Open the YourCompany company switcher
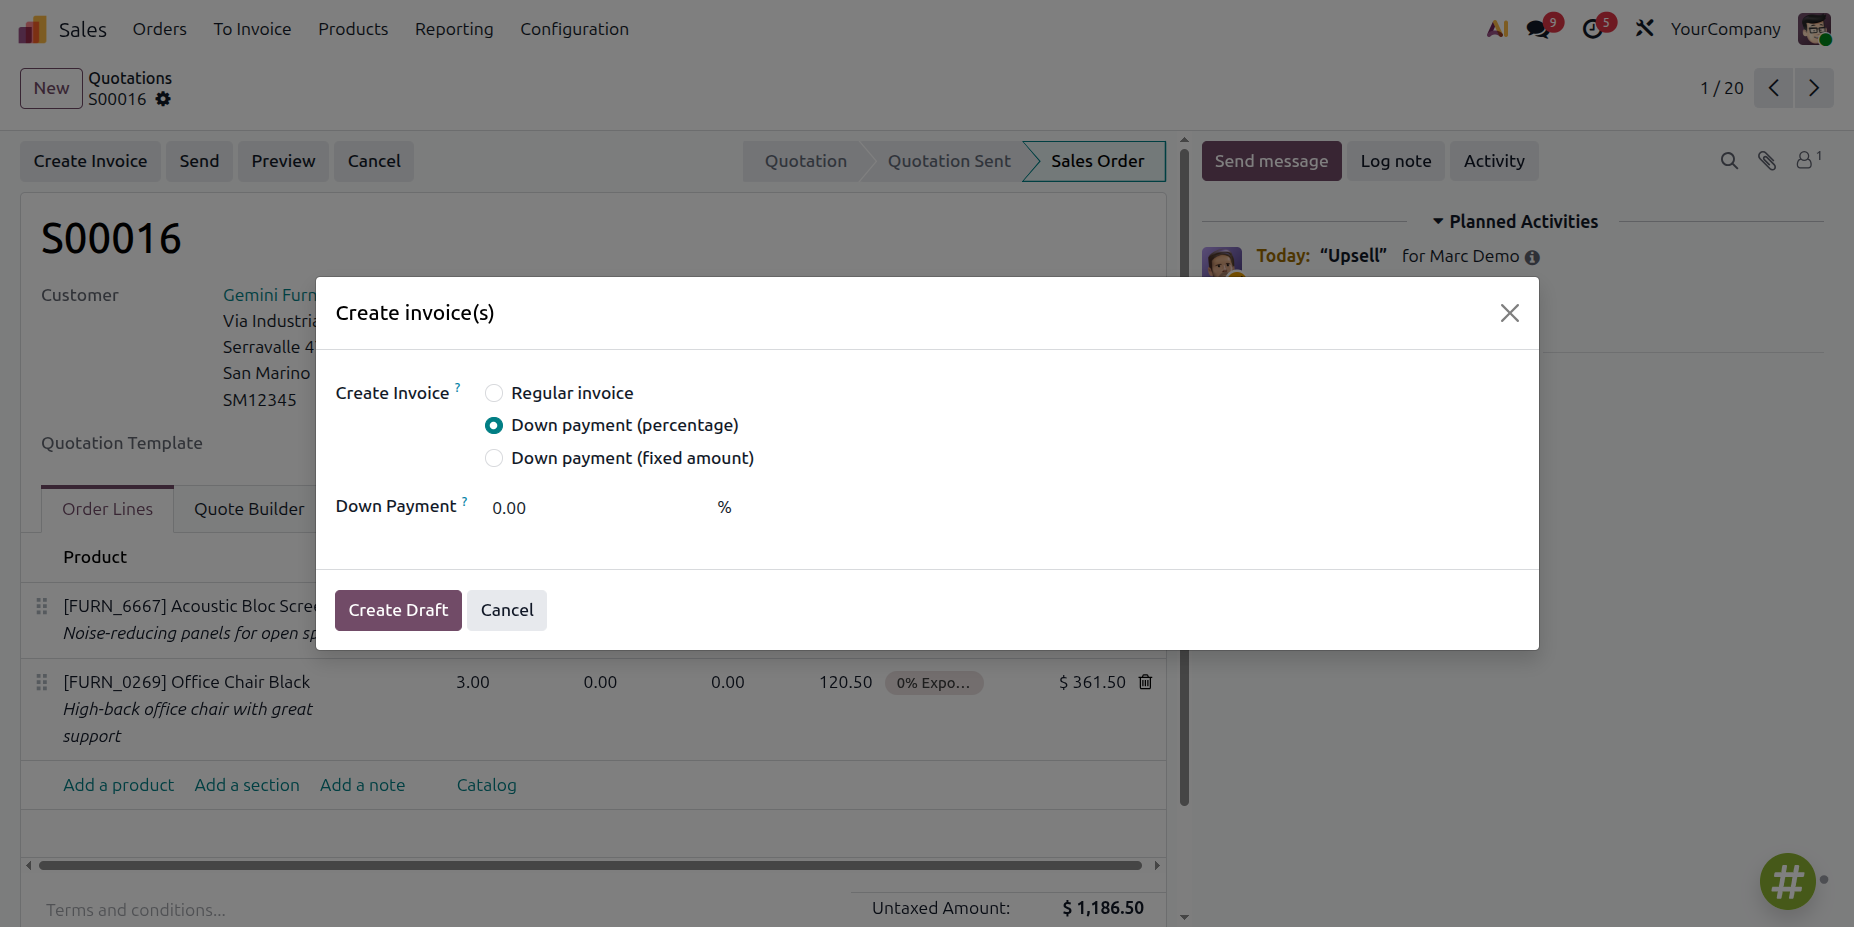Viewport: 1854px width, 927px height. [1725, 29]
